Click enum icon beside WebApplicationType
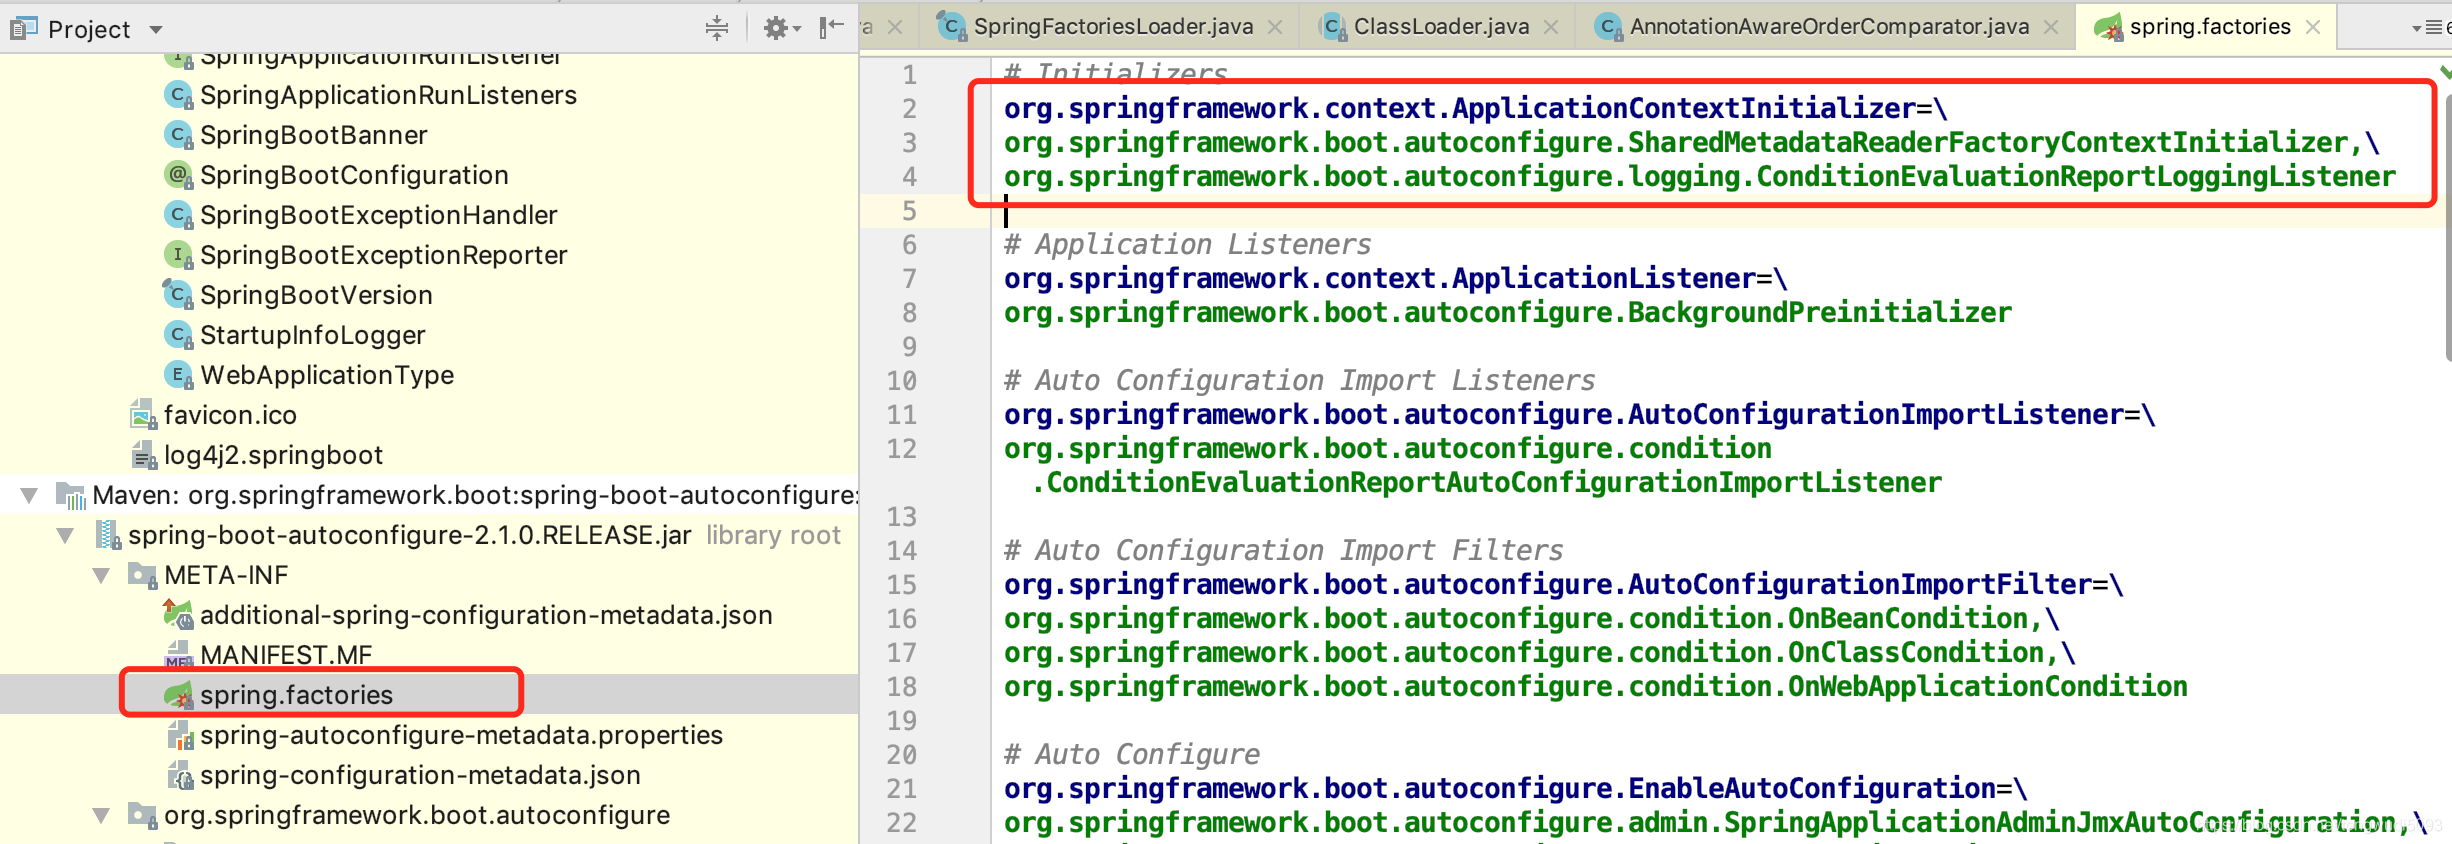 (178, 375)
